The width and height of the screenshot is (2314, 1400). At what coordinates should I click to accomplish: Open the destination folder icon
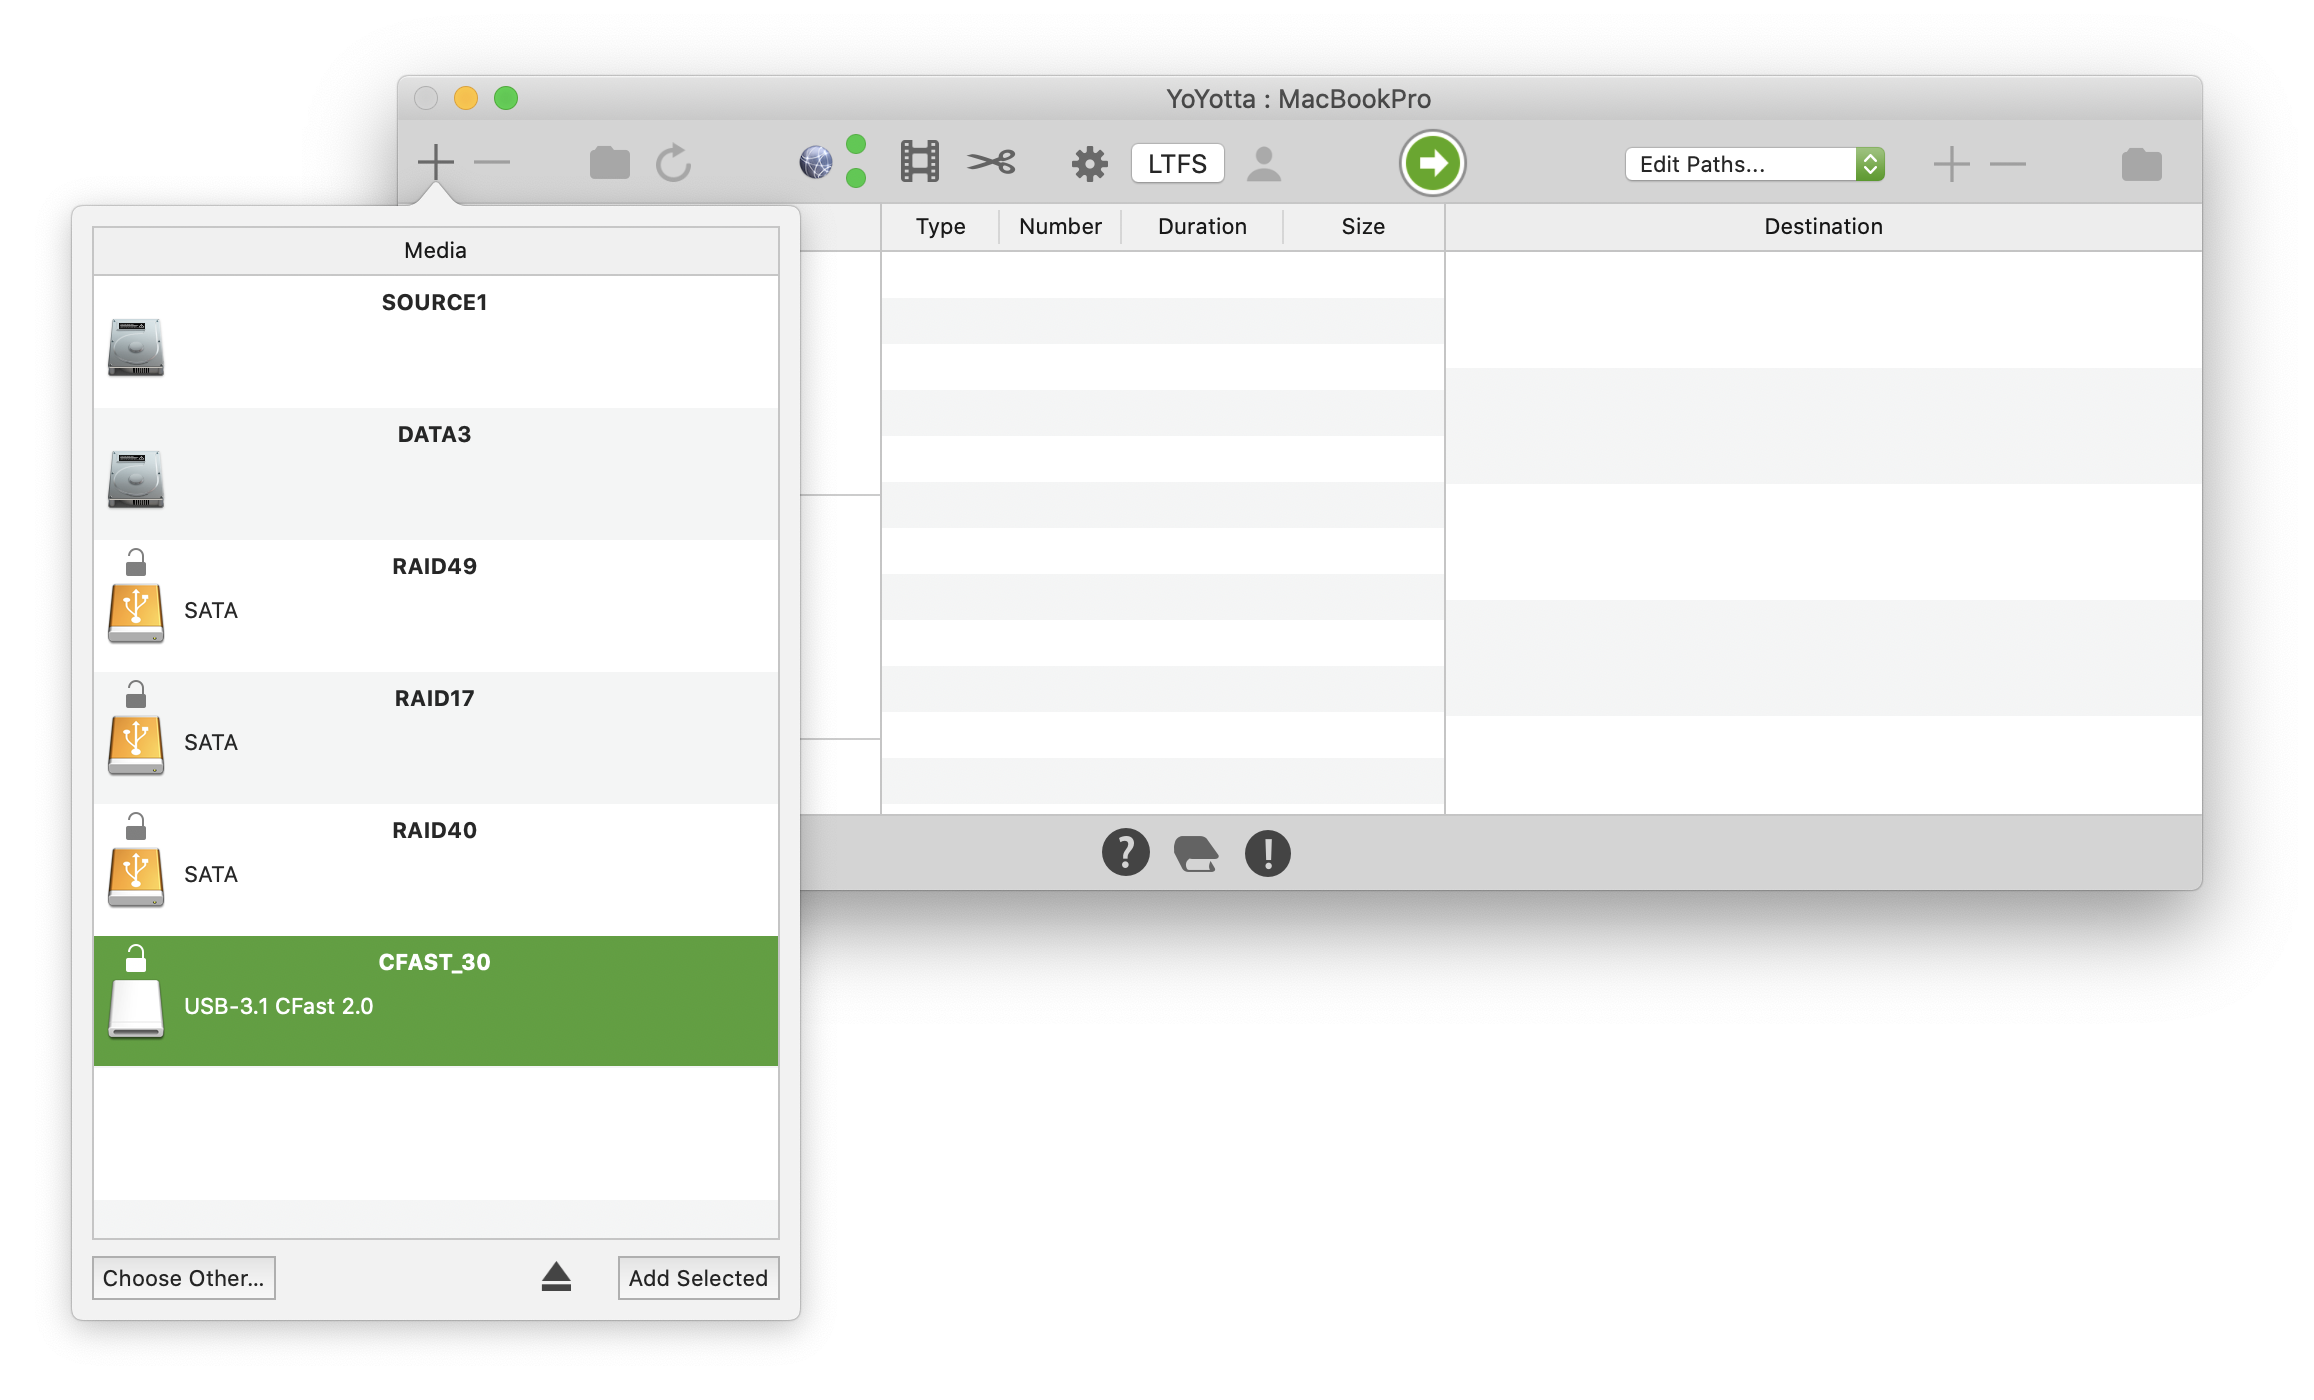pyautogui.click(x=2141, y=165)
